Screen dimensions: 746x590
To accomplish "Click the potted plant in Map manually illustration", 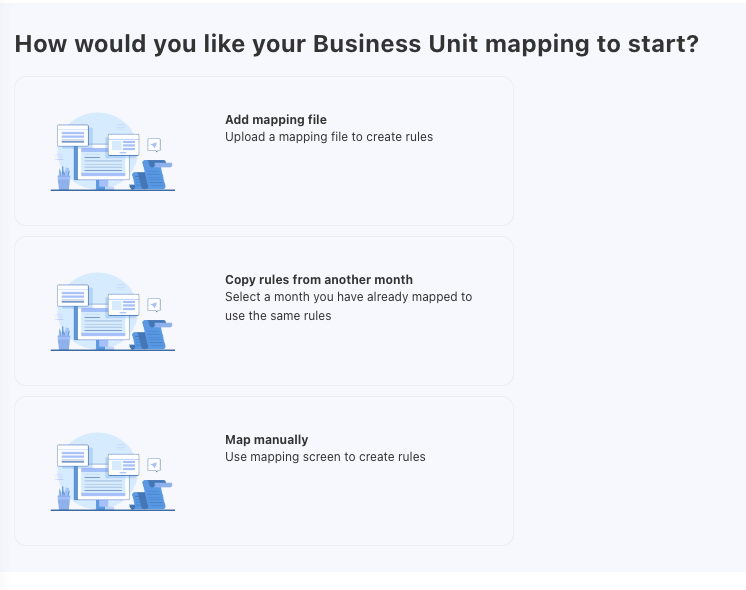I will (x=64, y=498).
